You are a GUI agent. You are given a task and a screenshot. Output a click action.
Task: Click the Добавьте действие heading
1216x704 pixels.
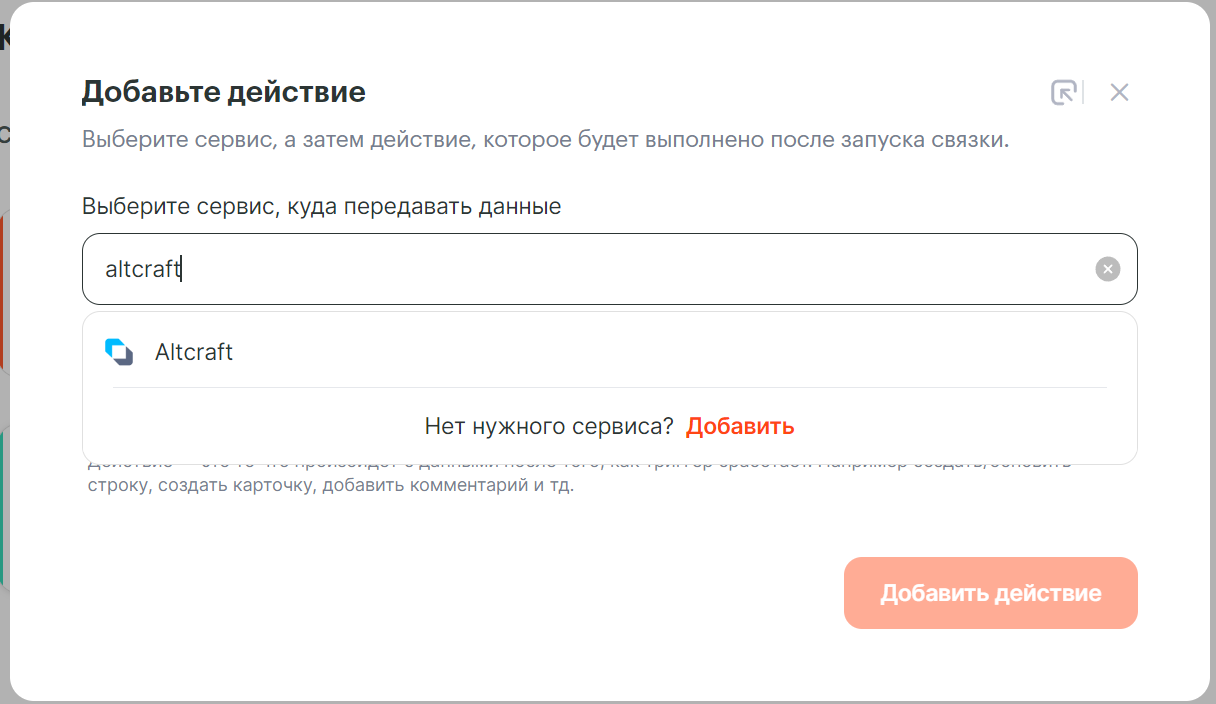223,92
